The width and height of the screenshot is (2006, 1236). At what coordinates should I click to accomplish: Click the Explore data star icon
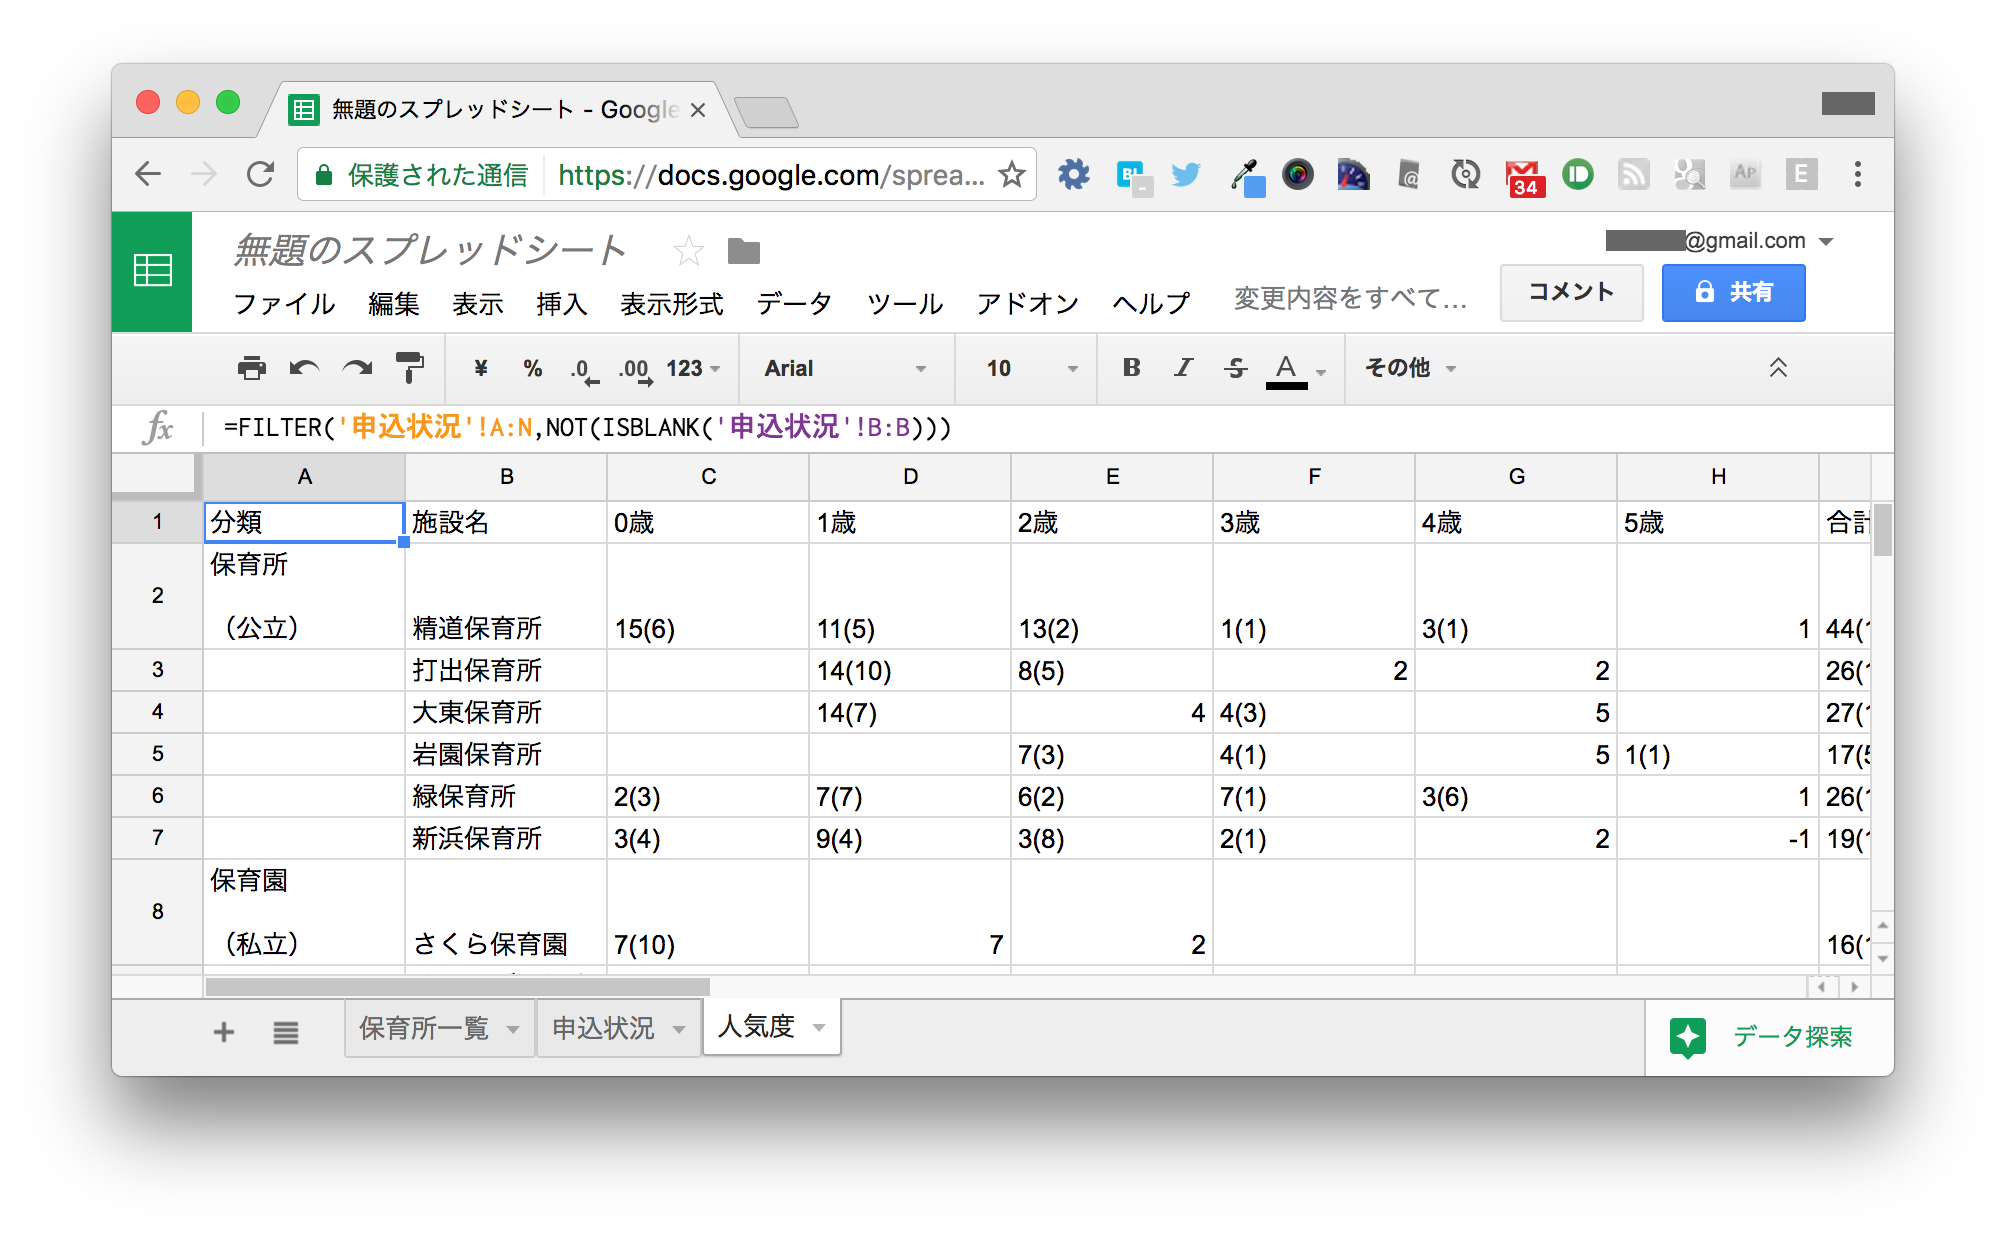[1688, 1037]
